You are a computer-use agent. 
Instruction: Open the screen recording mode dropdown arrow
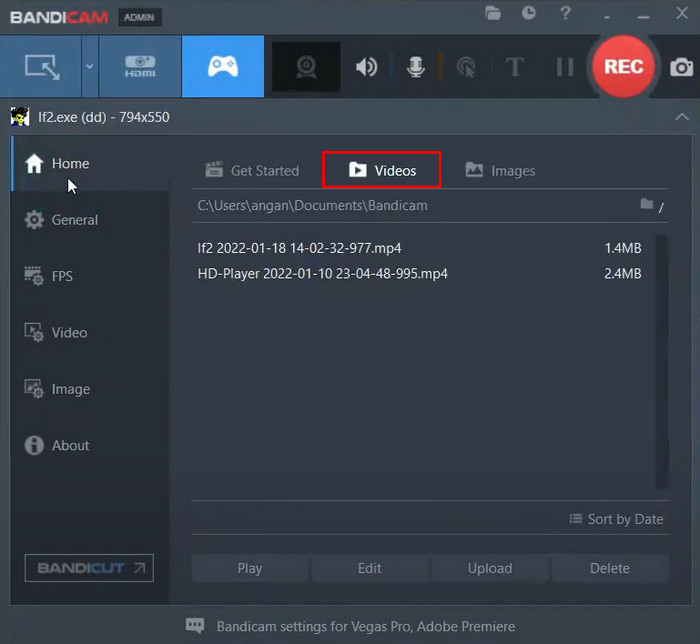(90, 67)
